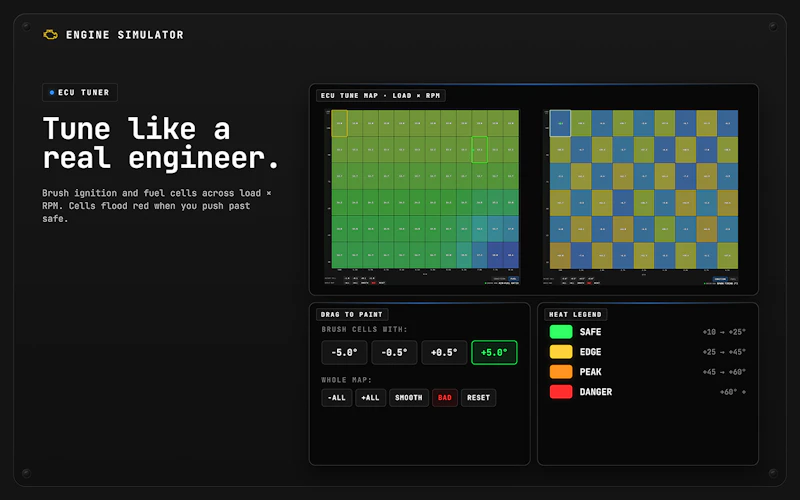Screen dimensions: 800x500
Task: Click the '+60° +' range text
Action: pyautogui.click(x=733, y=392)
